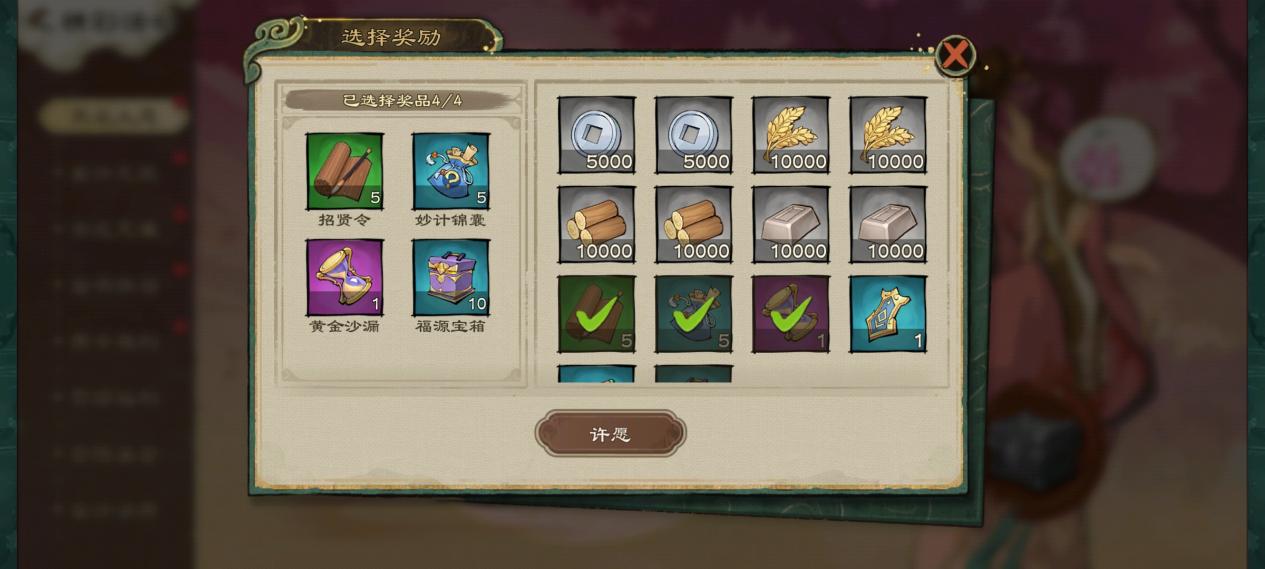Screen dimensions: 1265x569
Task: Uncheck the selected purple hourglass reward in grid
Action: tap(790, 314)
